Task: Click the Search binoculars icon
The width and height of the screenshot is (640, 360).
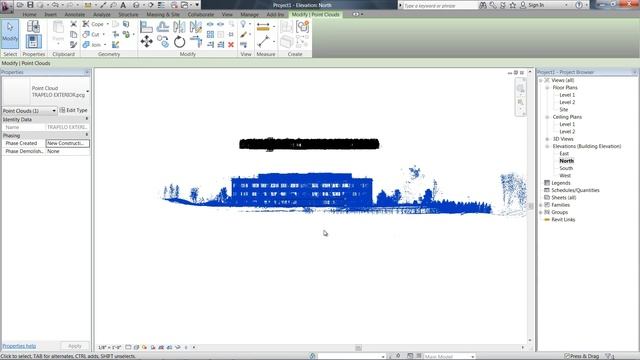Action: [x=483, y=5]
